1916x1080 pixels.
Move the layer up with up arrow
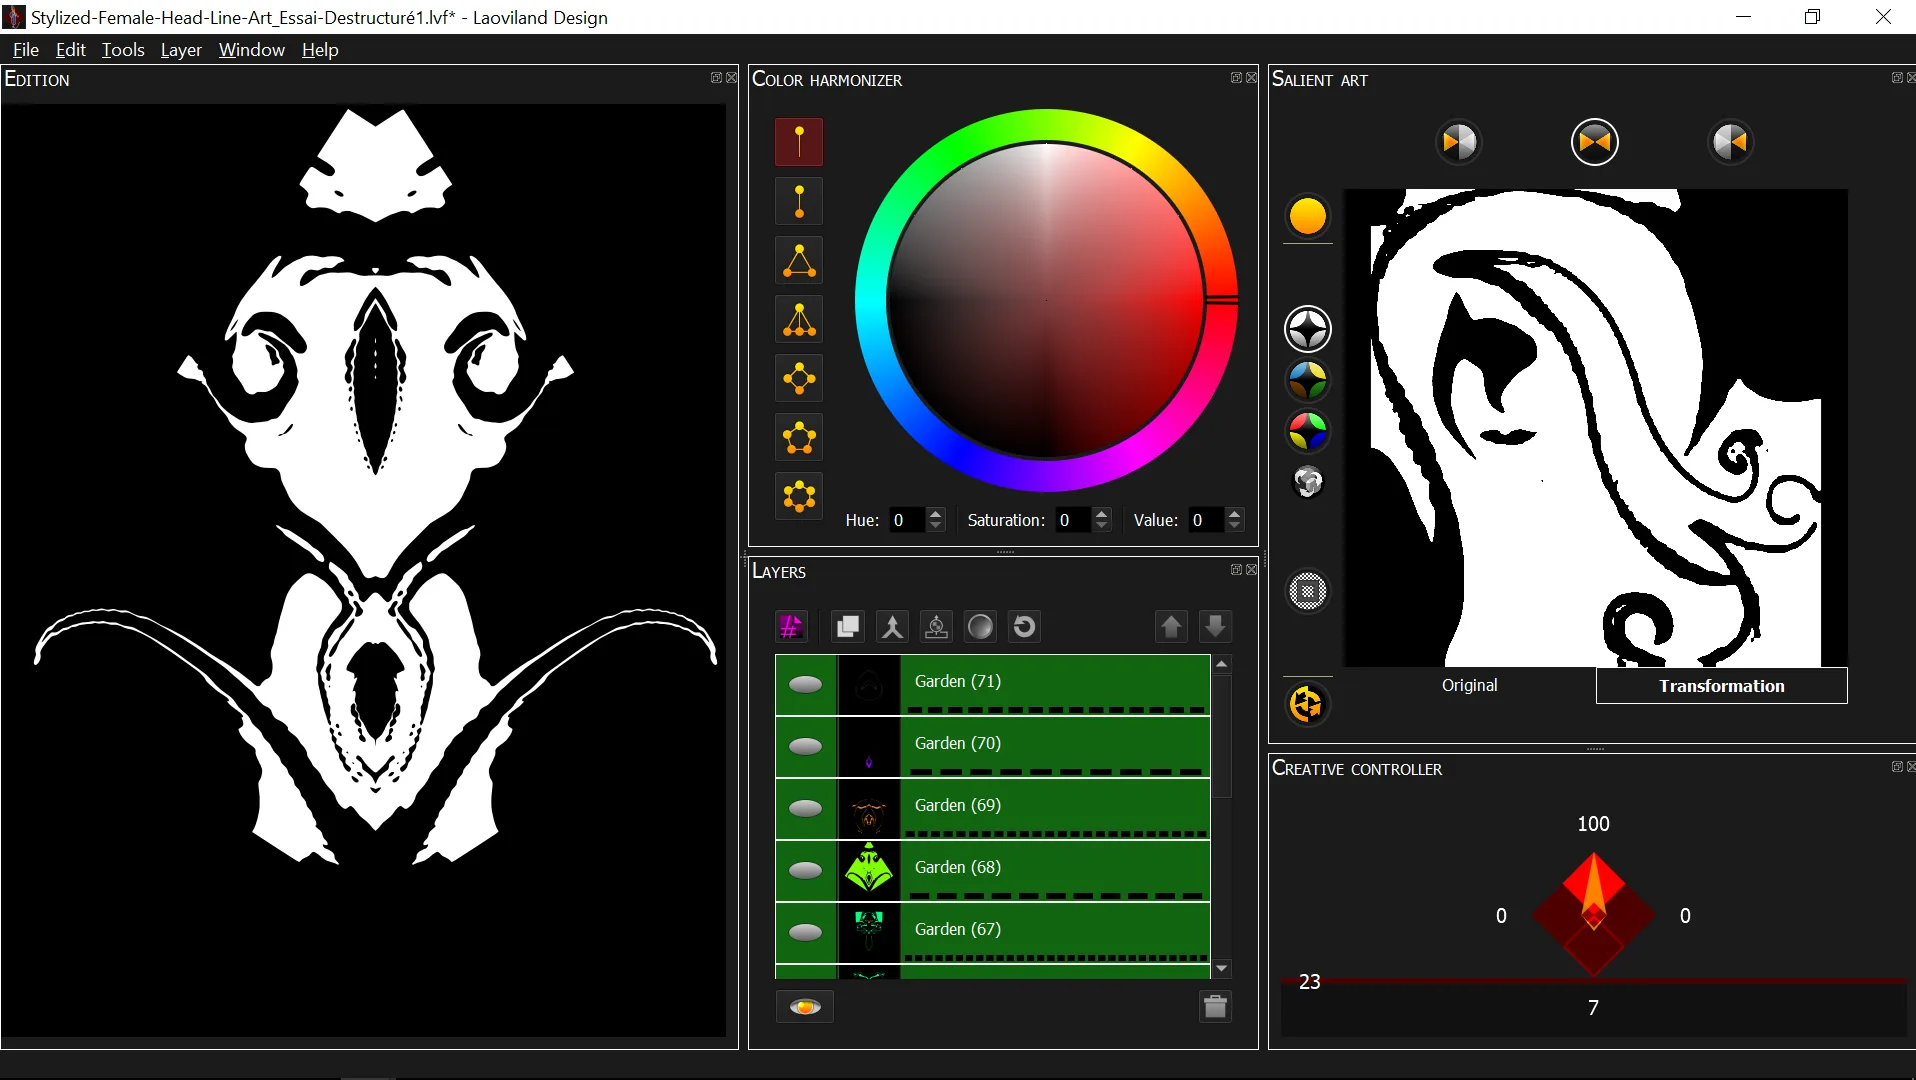[x=1171, y=627]
